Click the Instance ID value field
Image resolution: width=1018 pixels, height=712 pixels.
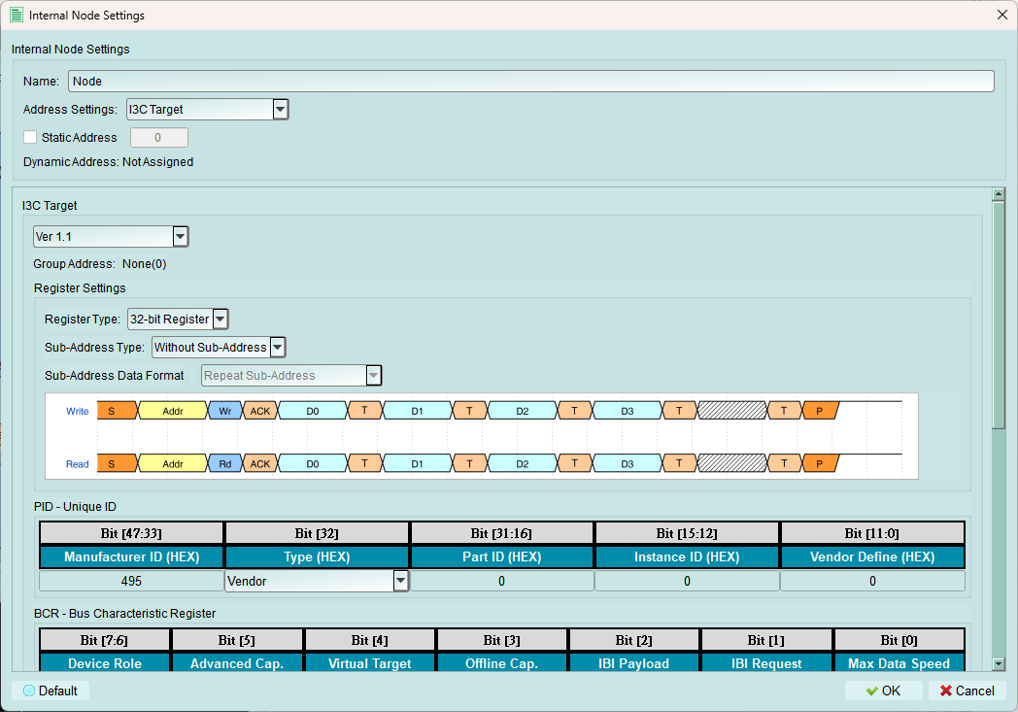point(687,581)
